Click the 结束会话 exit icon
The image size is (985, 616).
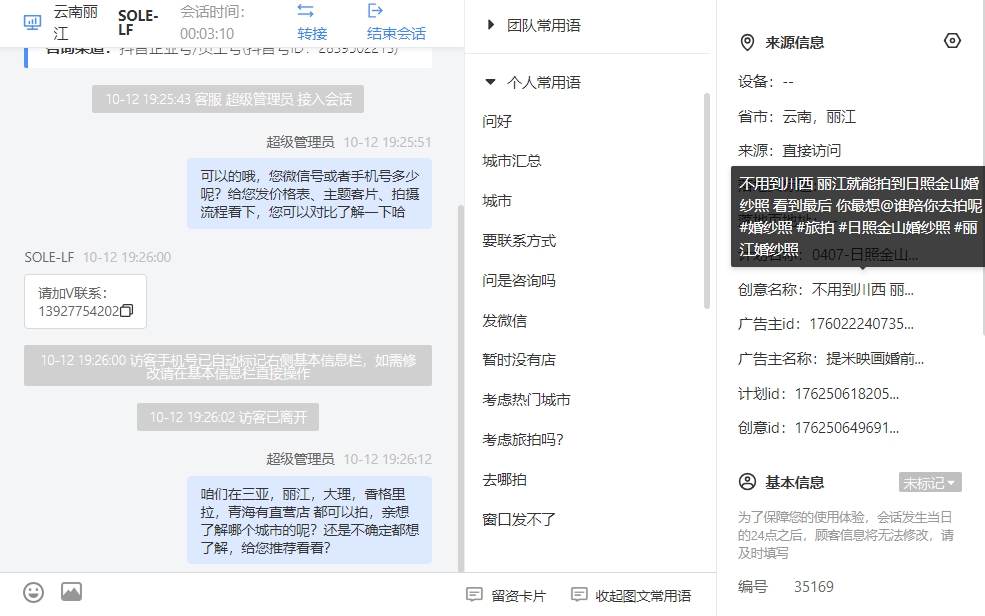point(375,11)
